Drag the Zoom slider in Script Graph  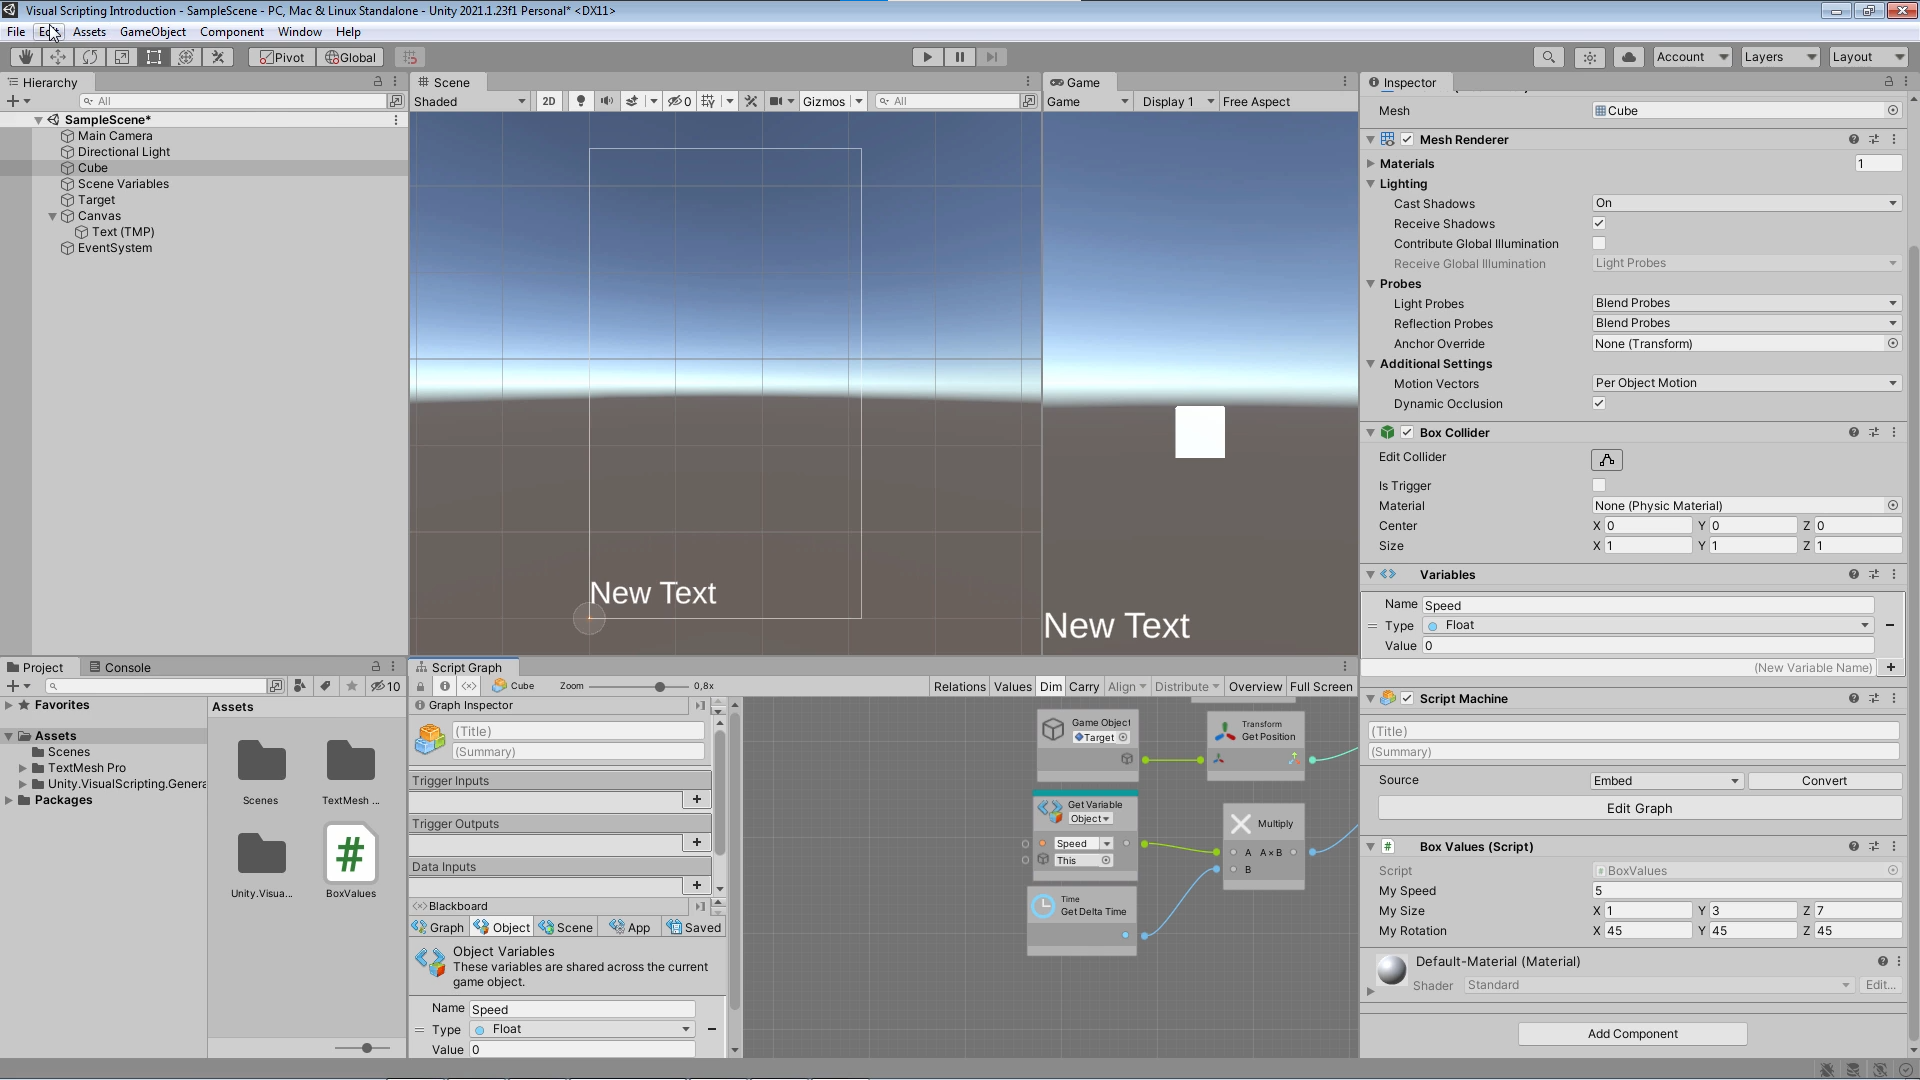659,686
